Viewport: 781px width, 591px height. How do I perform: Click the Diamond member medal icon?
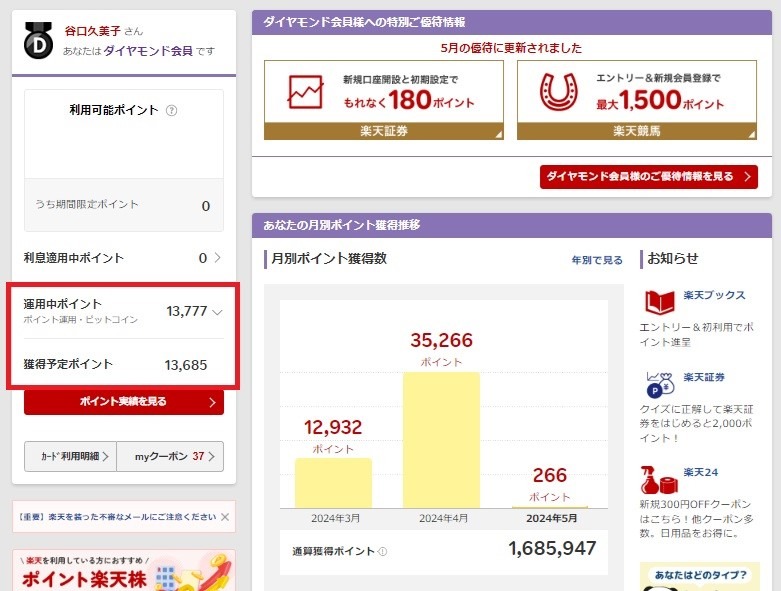38,40
